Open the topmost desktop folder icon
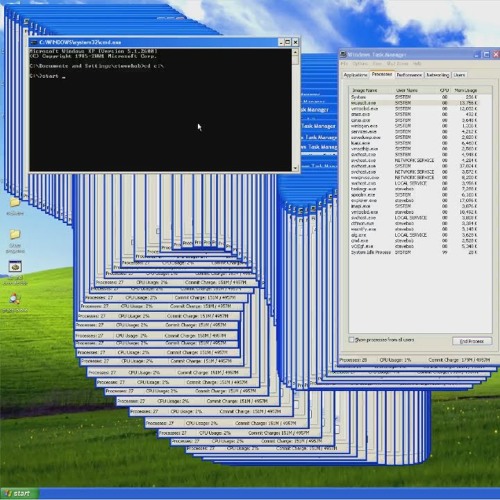This screenshot has width=500, height=500. coord(15,202)
